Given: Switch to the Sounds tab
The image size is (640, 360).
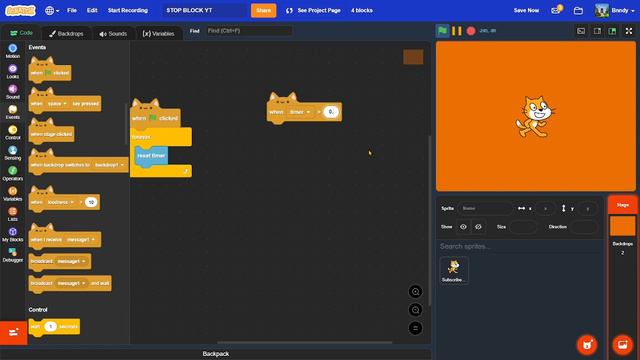Looking at the screenshot, I should tap(113, 33).
